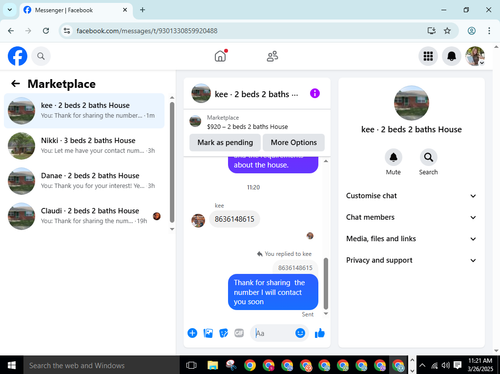Open Chrome tab search dropdown arrow
500x374 pixels.
click(10, 10)
